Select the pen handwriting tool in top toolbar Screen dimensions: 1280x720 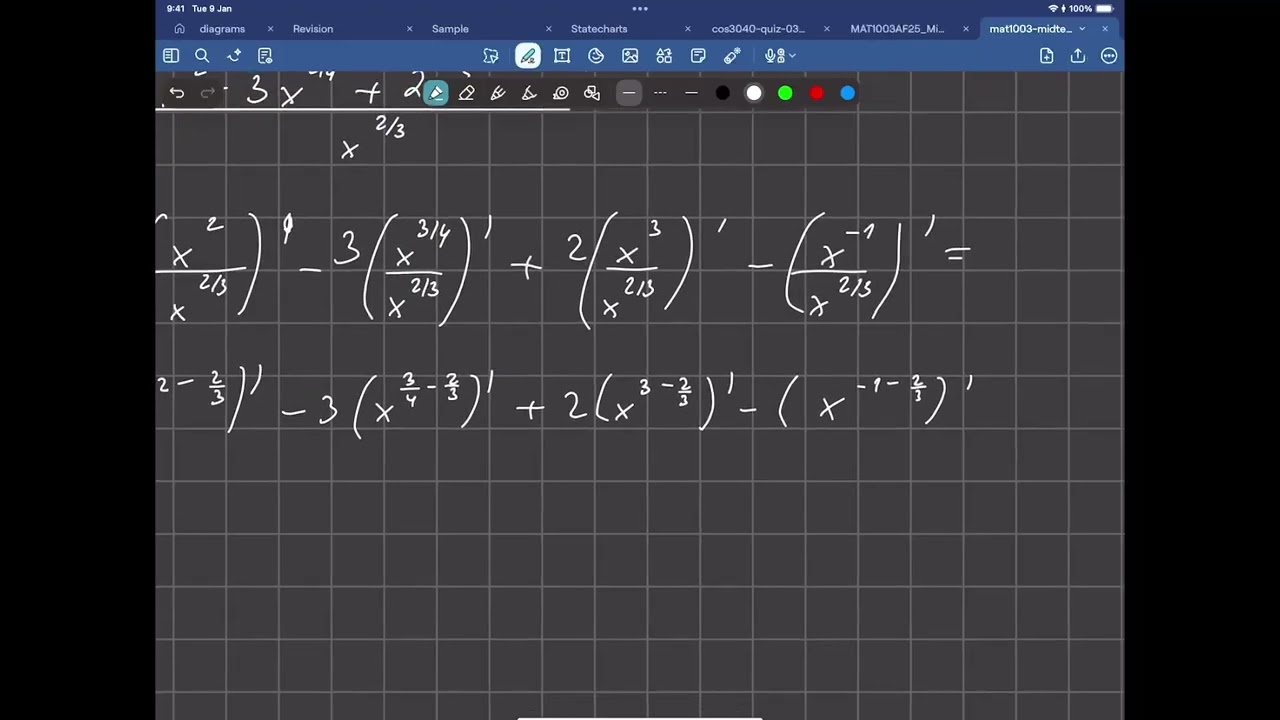(x=527, y=56)
